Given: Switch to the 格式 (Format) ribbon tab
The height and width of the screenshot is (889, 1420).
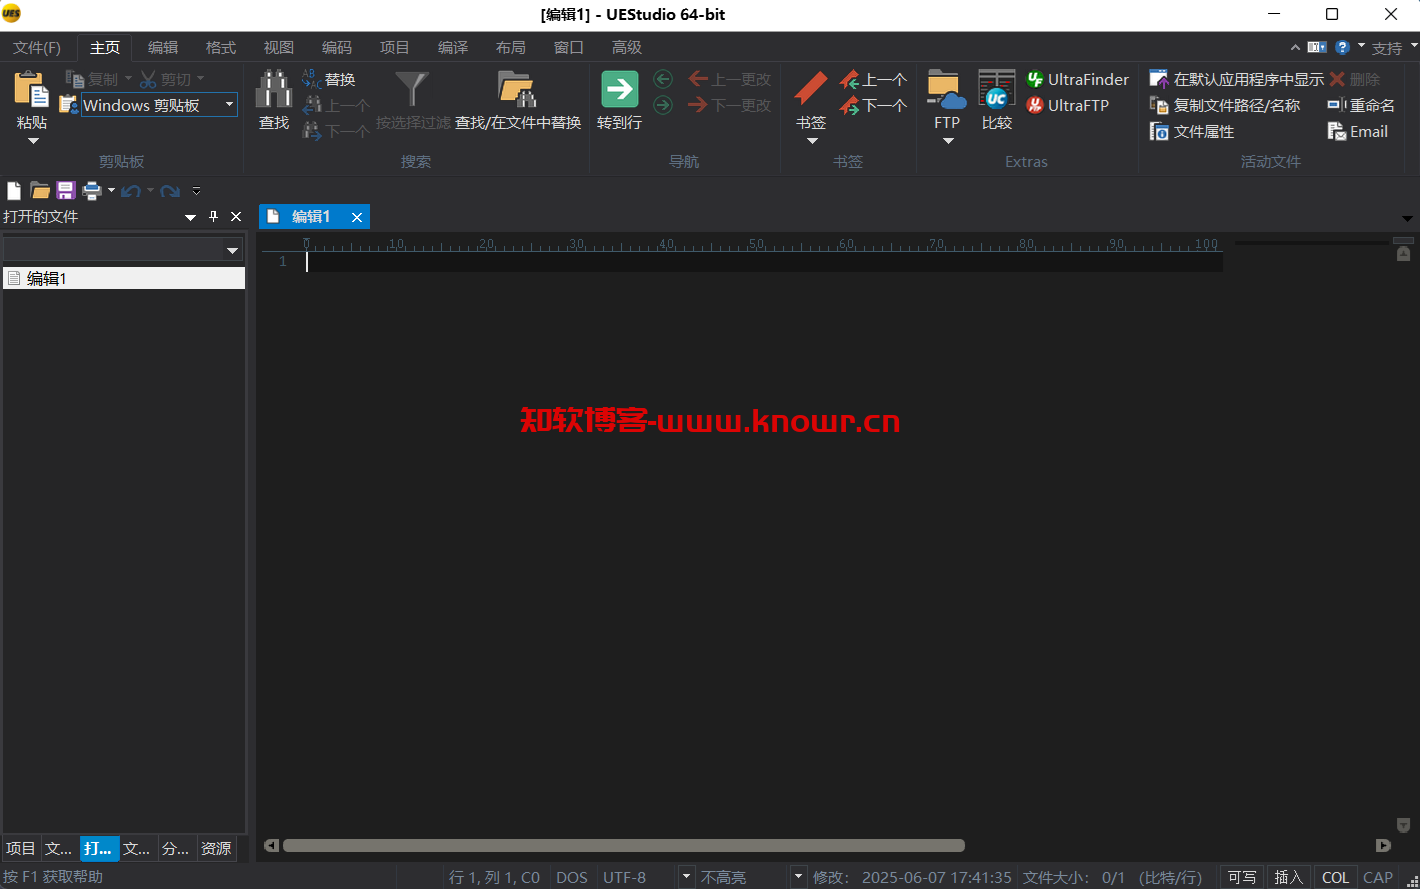Looking at the screenshot, I should point(220,47).
